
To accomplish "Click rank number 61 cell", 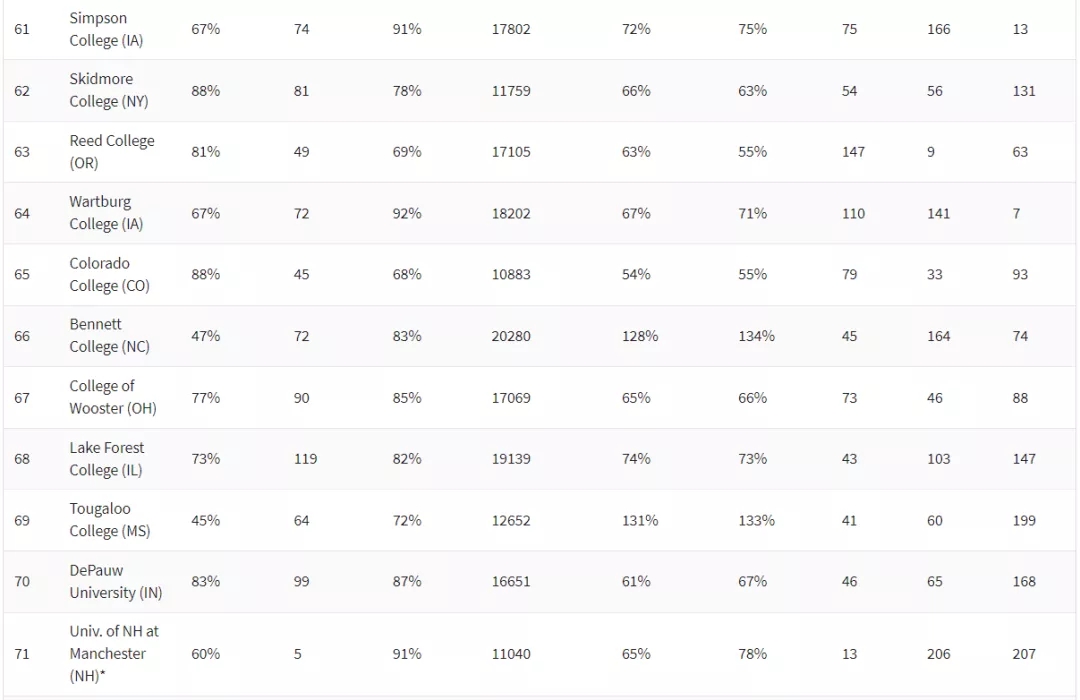I will coord(22,29).
